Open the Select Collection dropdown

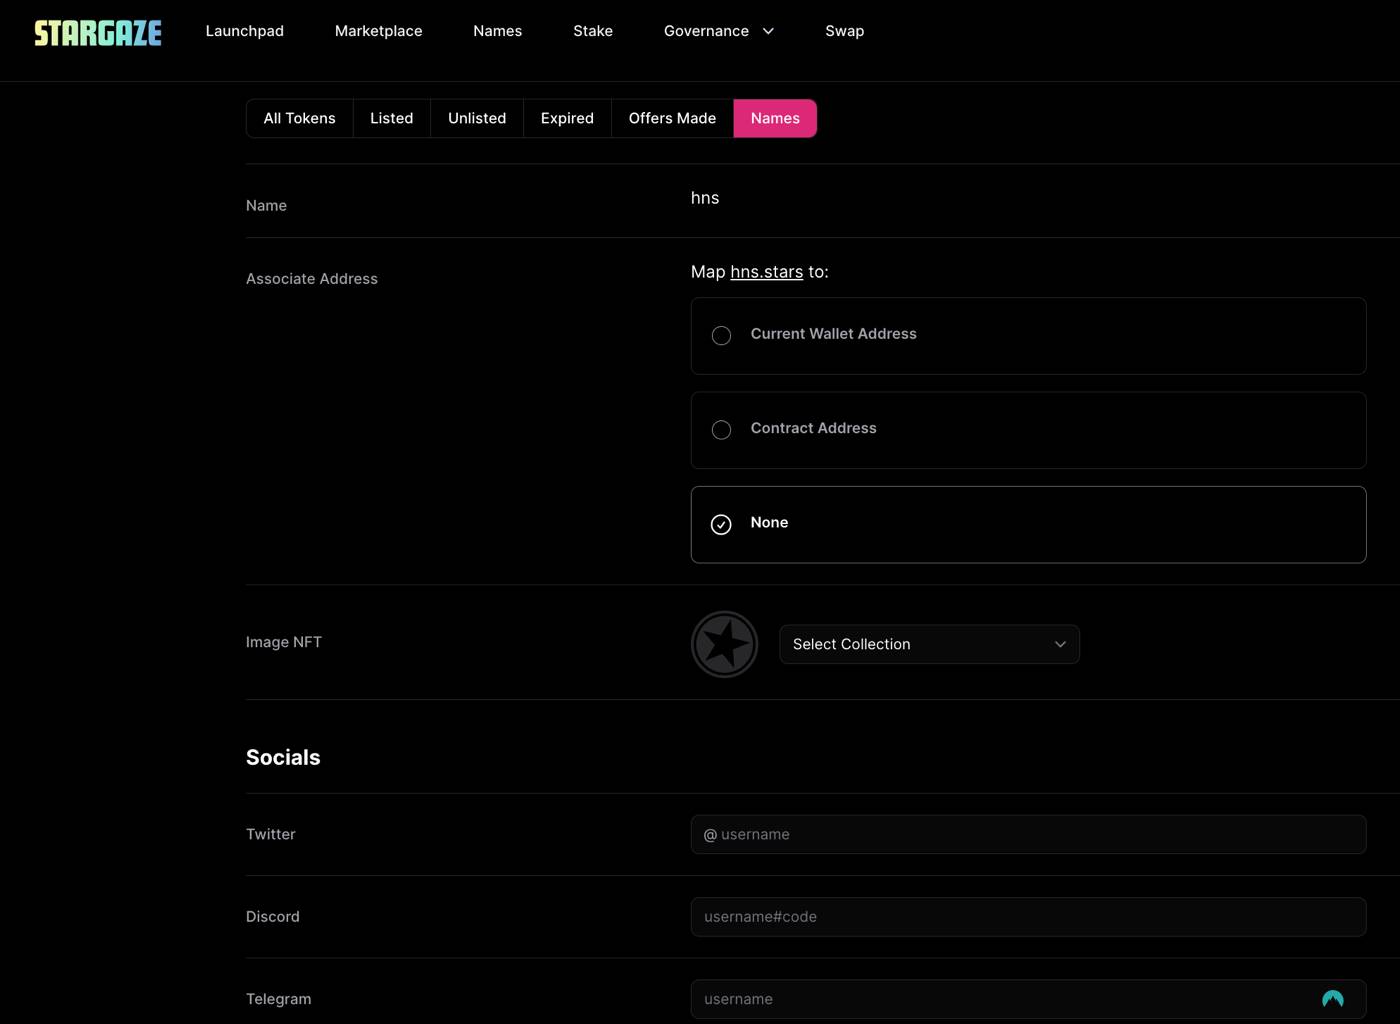pyautogui.click(x=928, y=644)
